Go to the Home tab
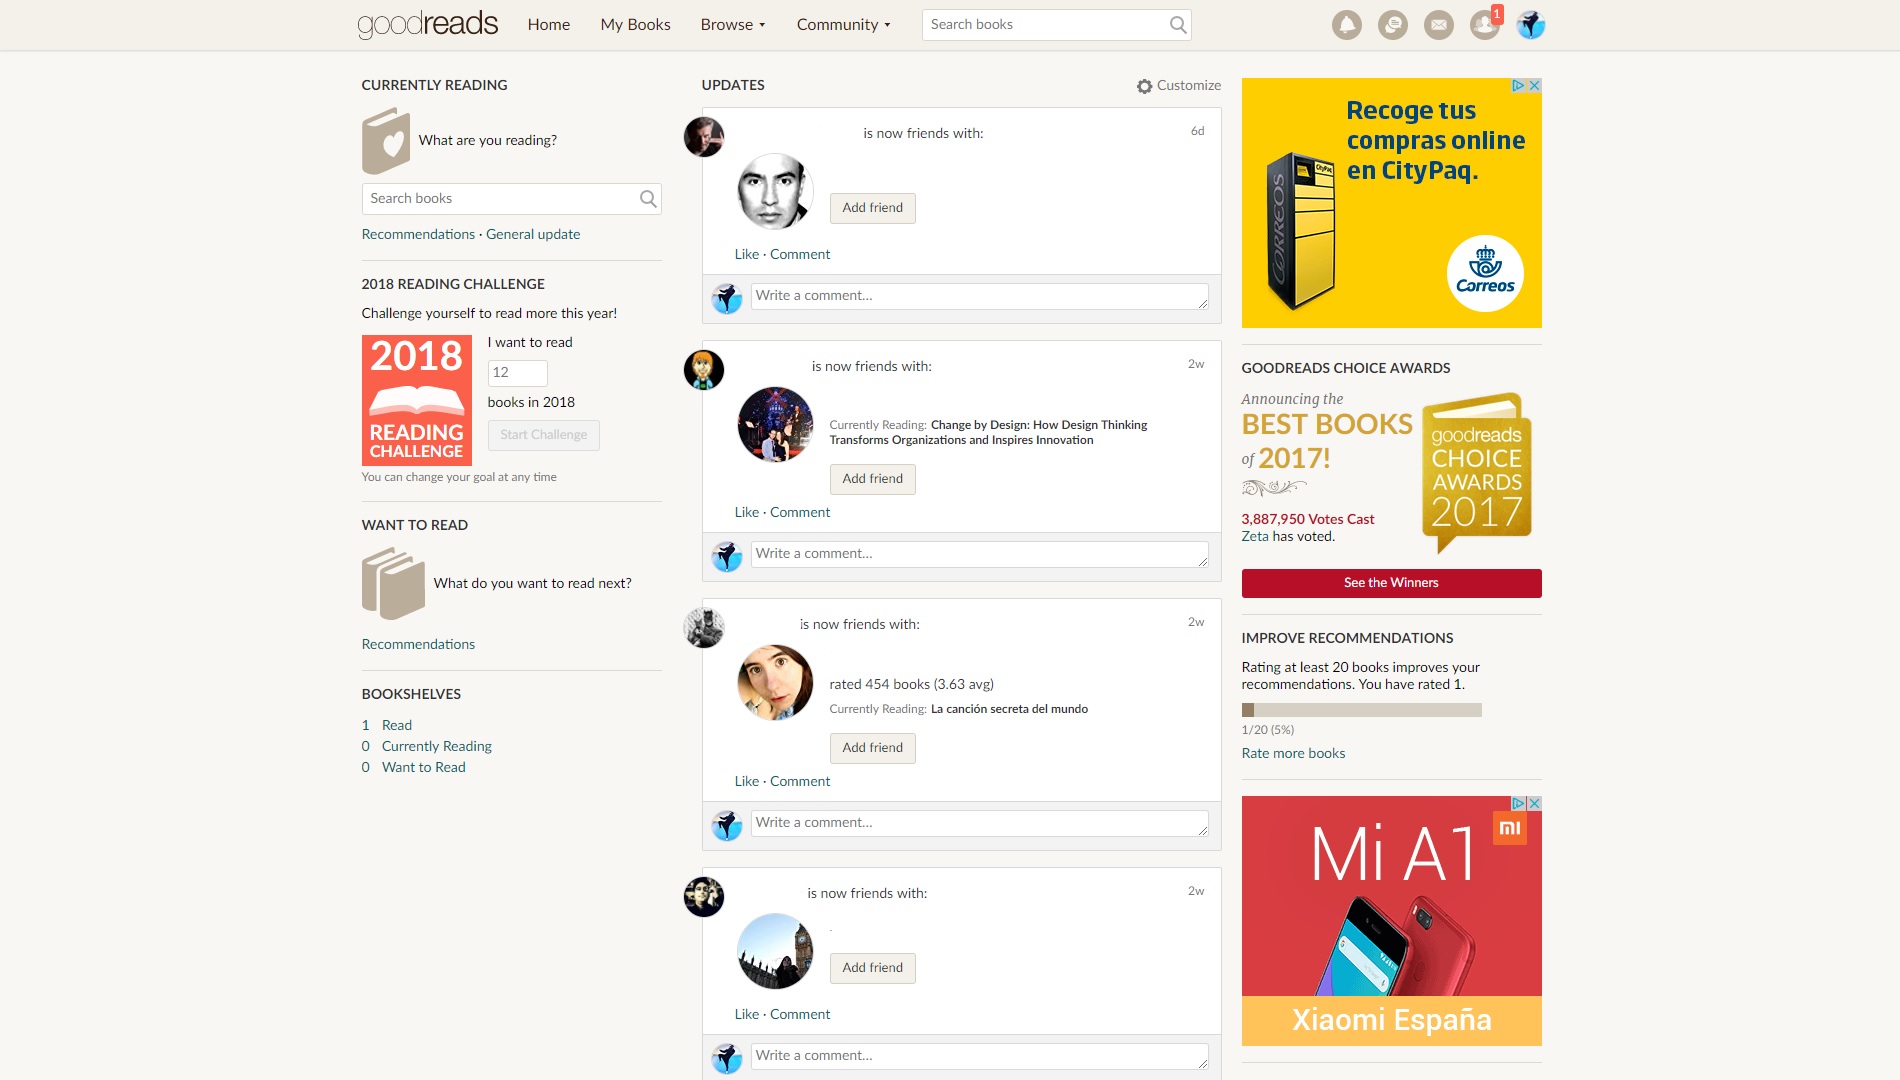1900x1080 pixels. (x=548, y=25)
